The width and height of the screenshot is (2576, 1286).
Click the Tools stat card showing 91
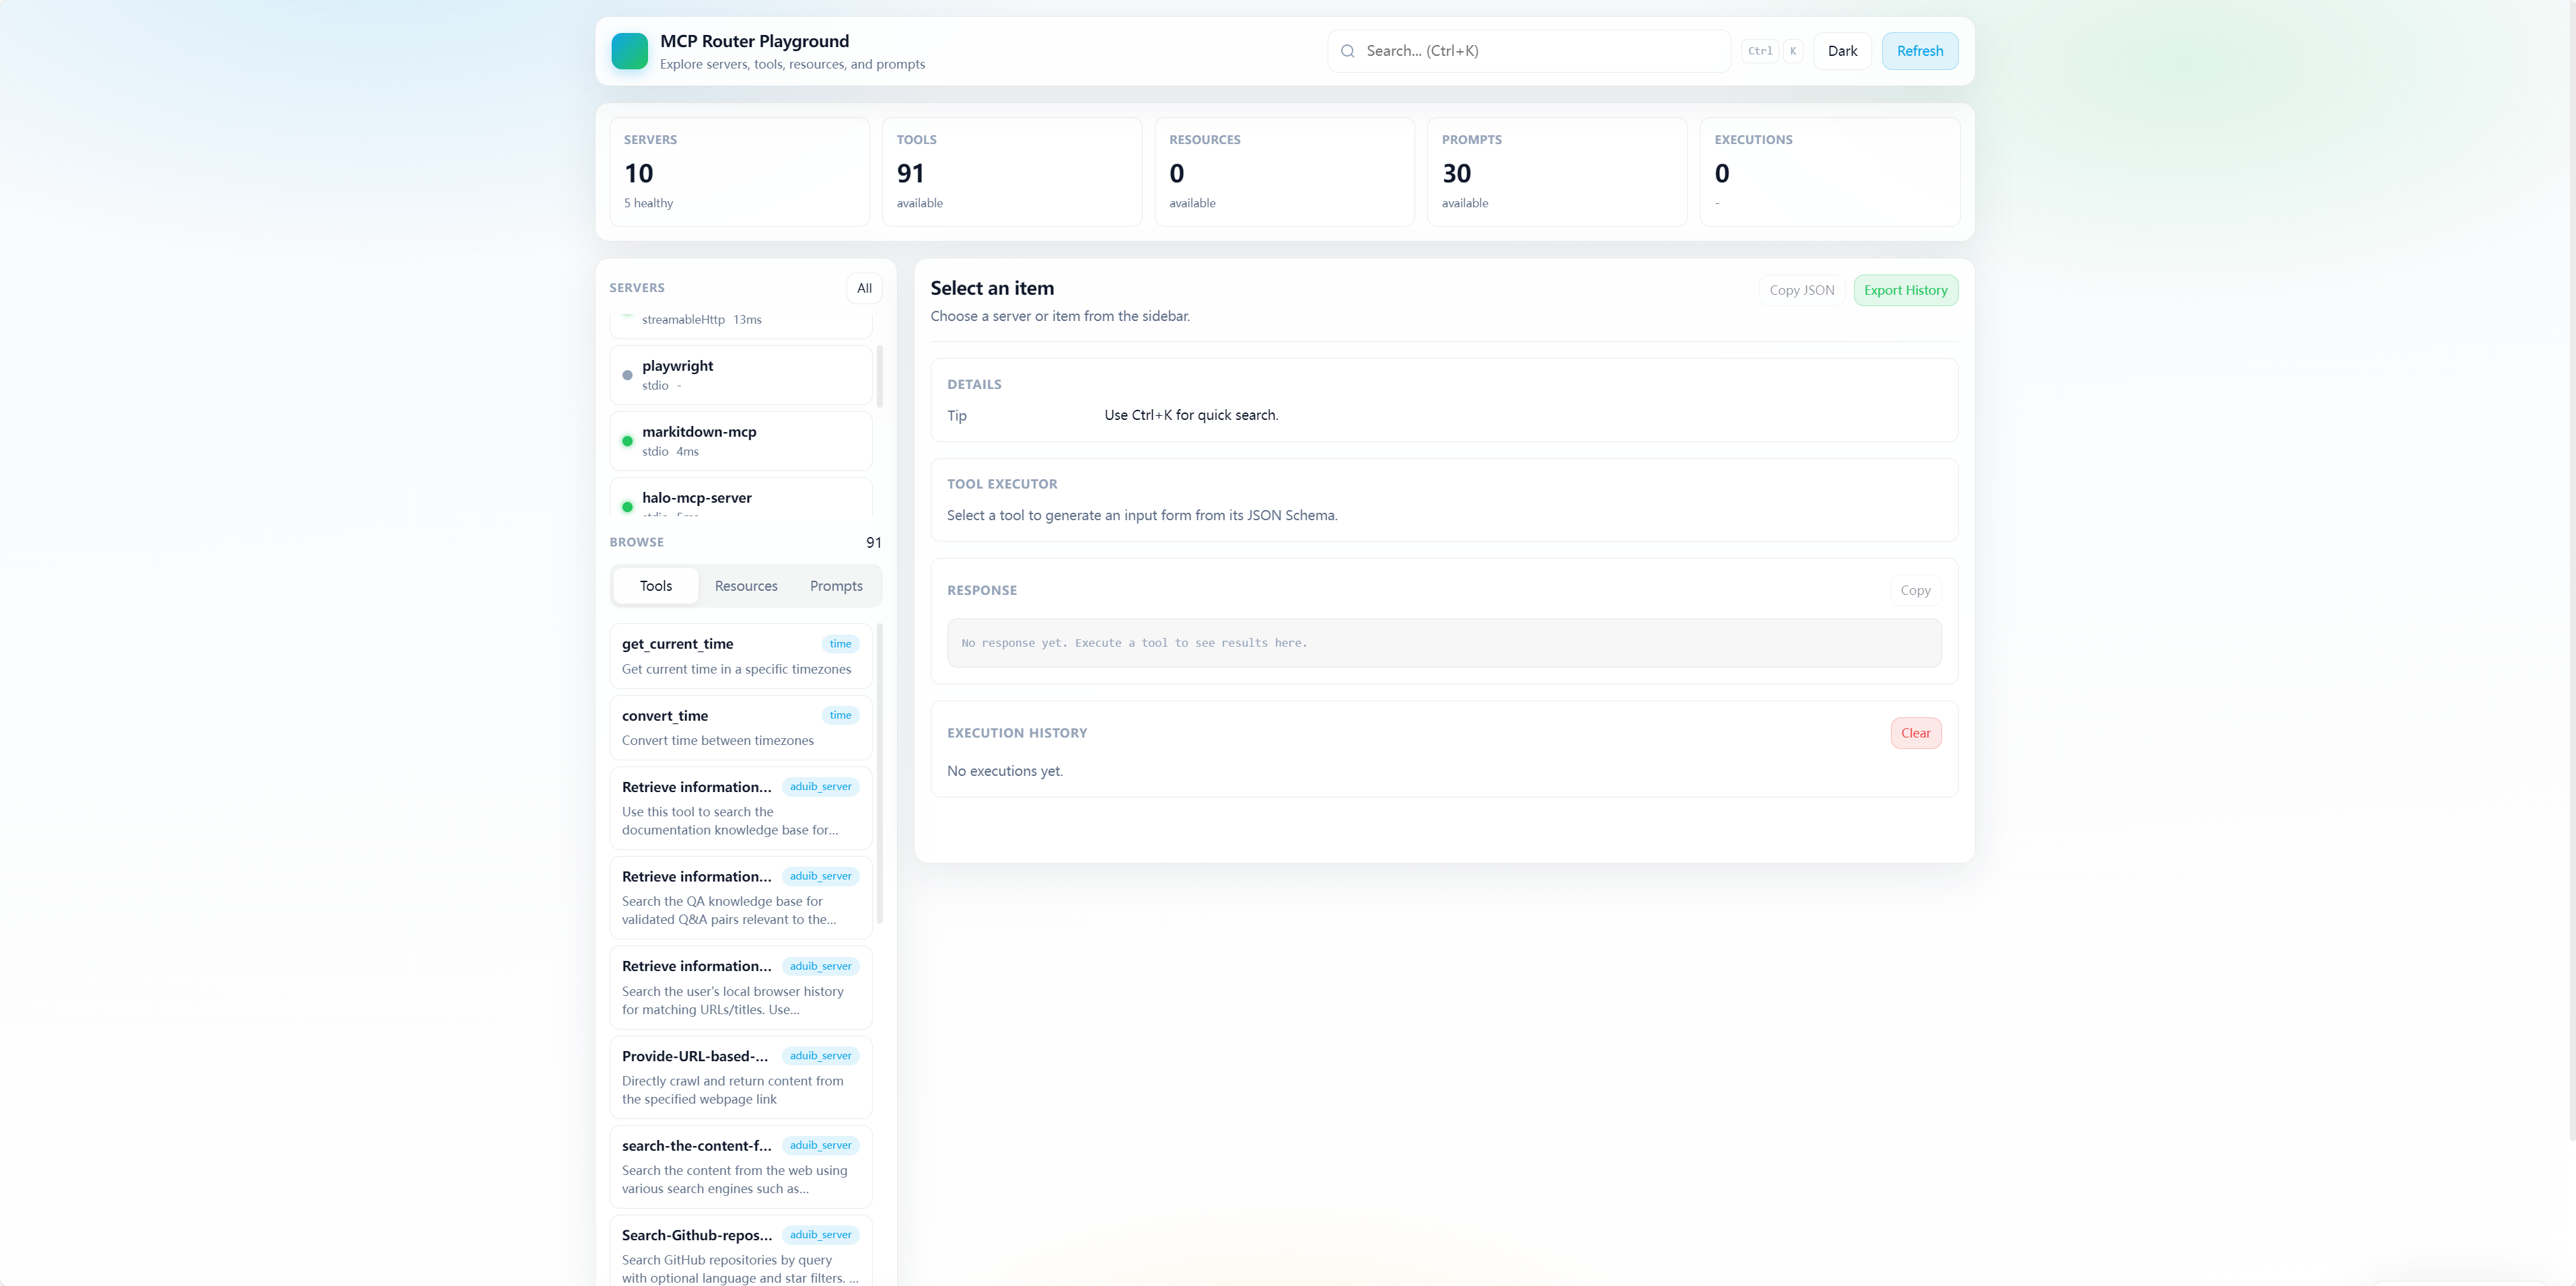1012,172
